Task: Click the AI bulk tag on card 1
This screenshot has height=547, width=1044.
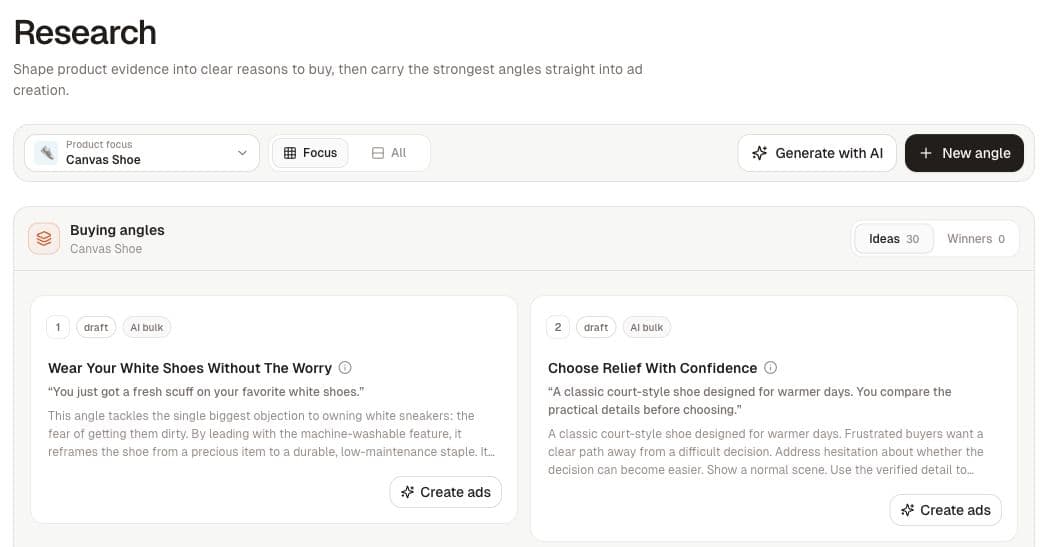Action: [146, 327]
